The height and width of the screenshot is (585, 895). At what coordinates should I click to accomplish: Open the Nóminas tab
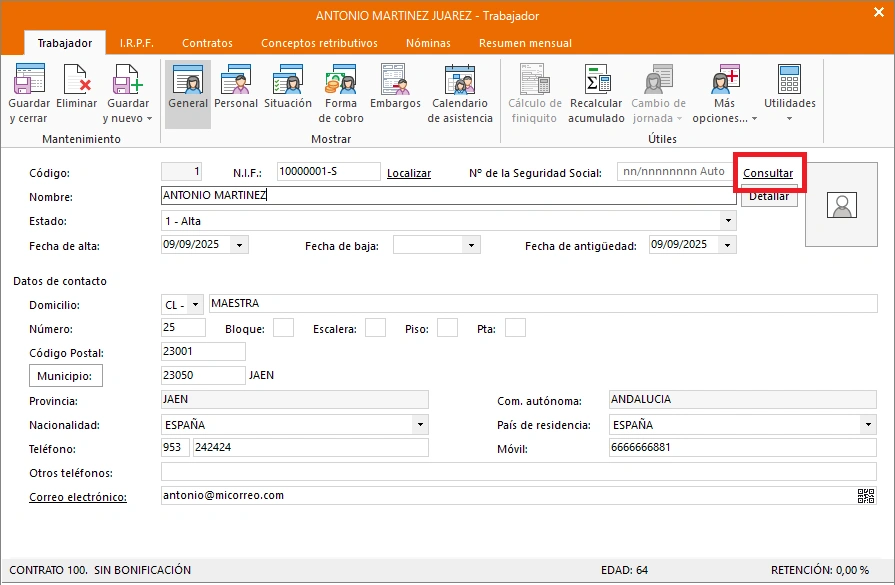coord(428,43)
